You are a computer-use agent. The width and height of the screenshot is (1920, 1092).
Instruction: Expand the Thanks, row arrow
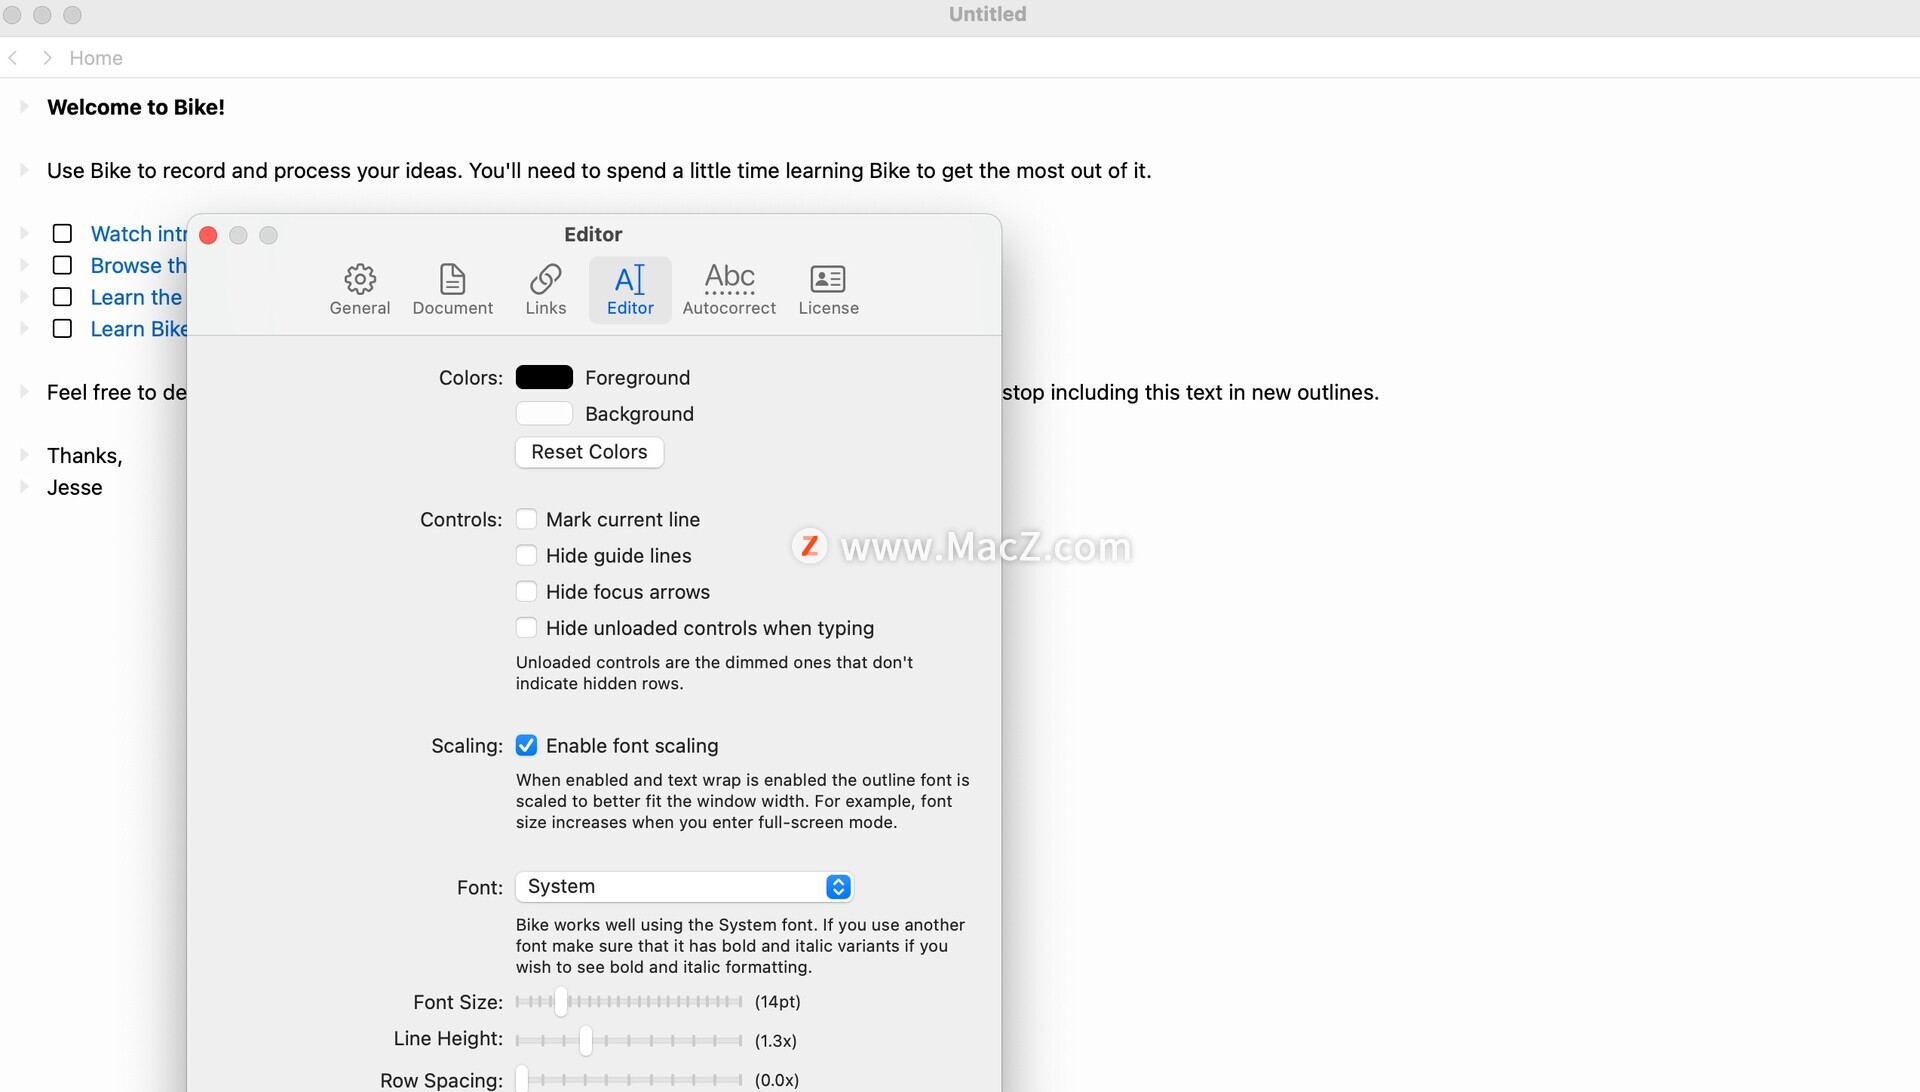point(24,454)
